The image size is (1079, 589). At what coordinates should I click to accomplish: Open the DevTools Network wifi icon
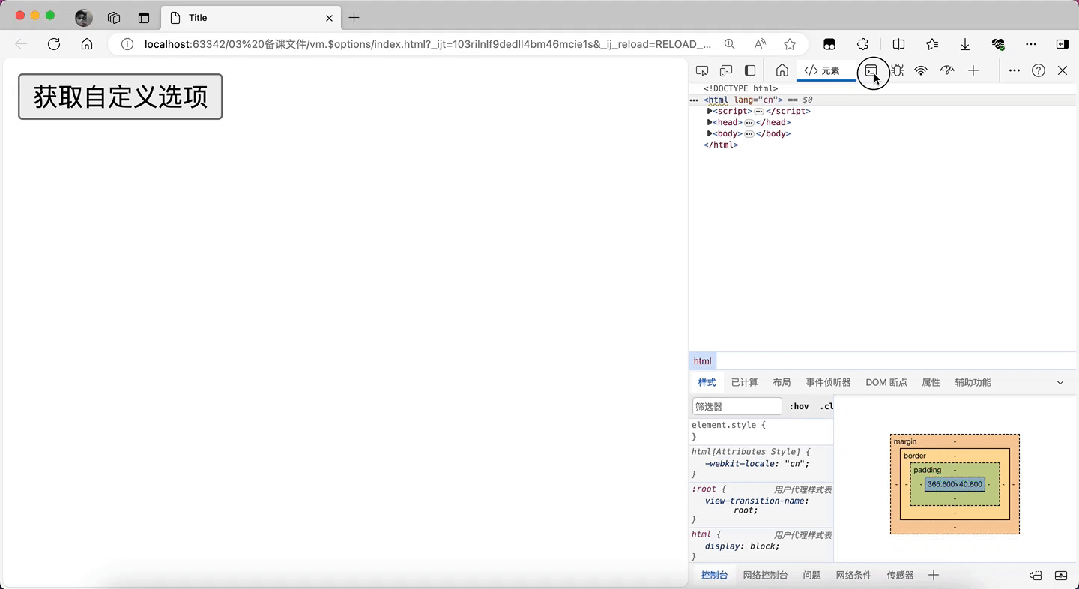(921, 70)
